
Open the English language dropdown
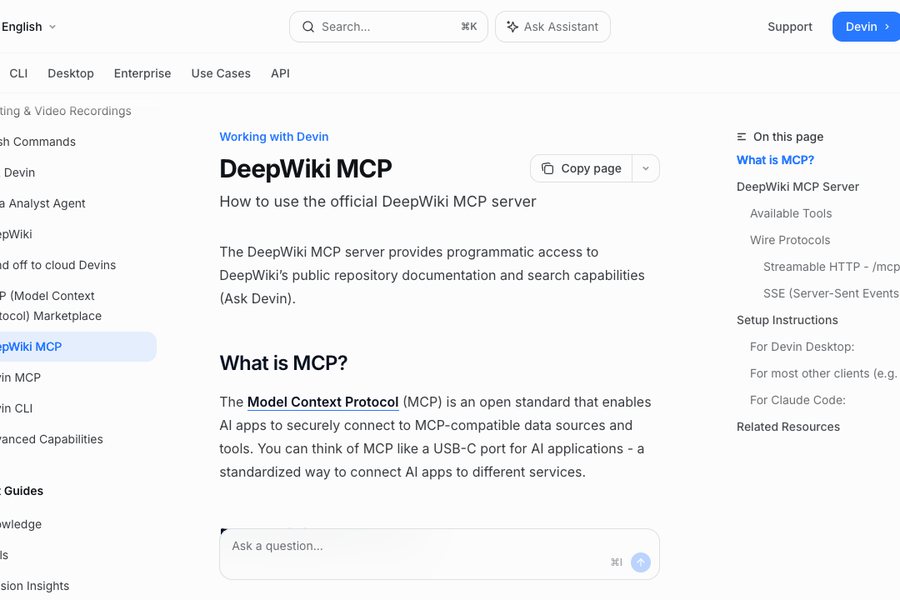coord(28,27)
